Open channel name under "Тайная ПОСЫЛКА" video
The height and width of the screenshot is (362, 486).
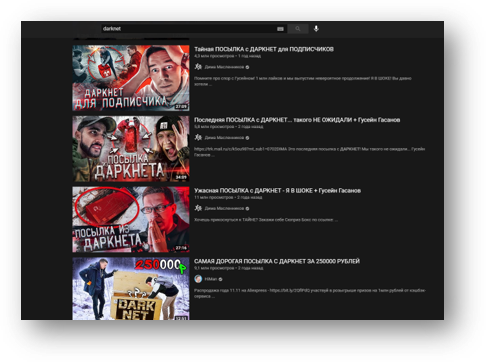pyautogui.click(x=224, y=67)
